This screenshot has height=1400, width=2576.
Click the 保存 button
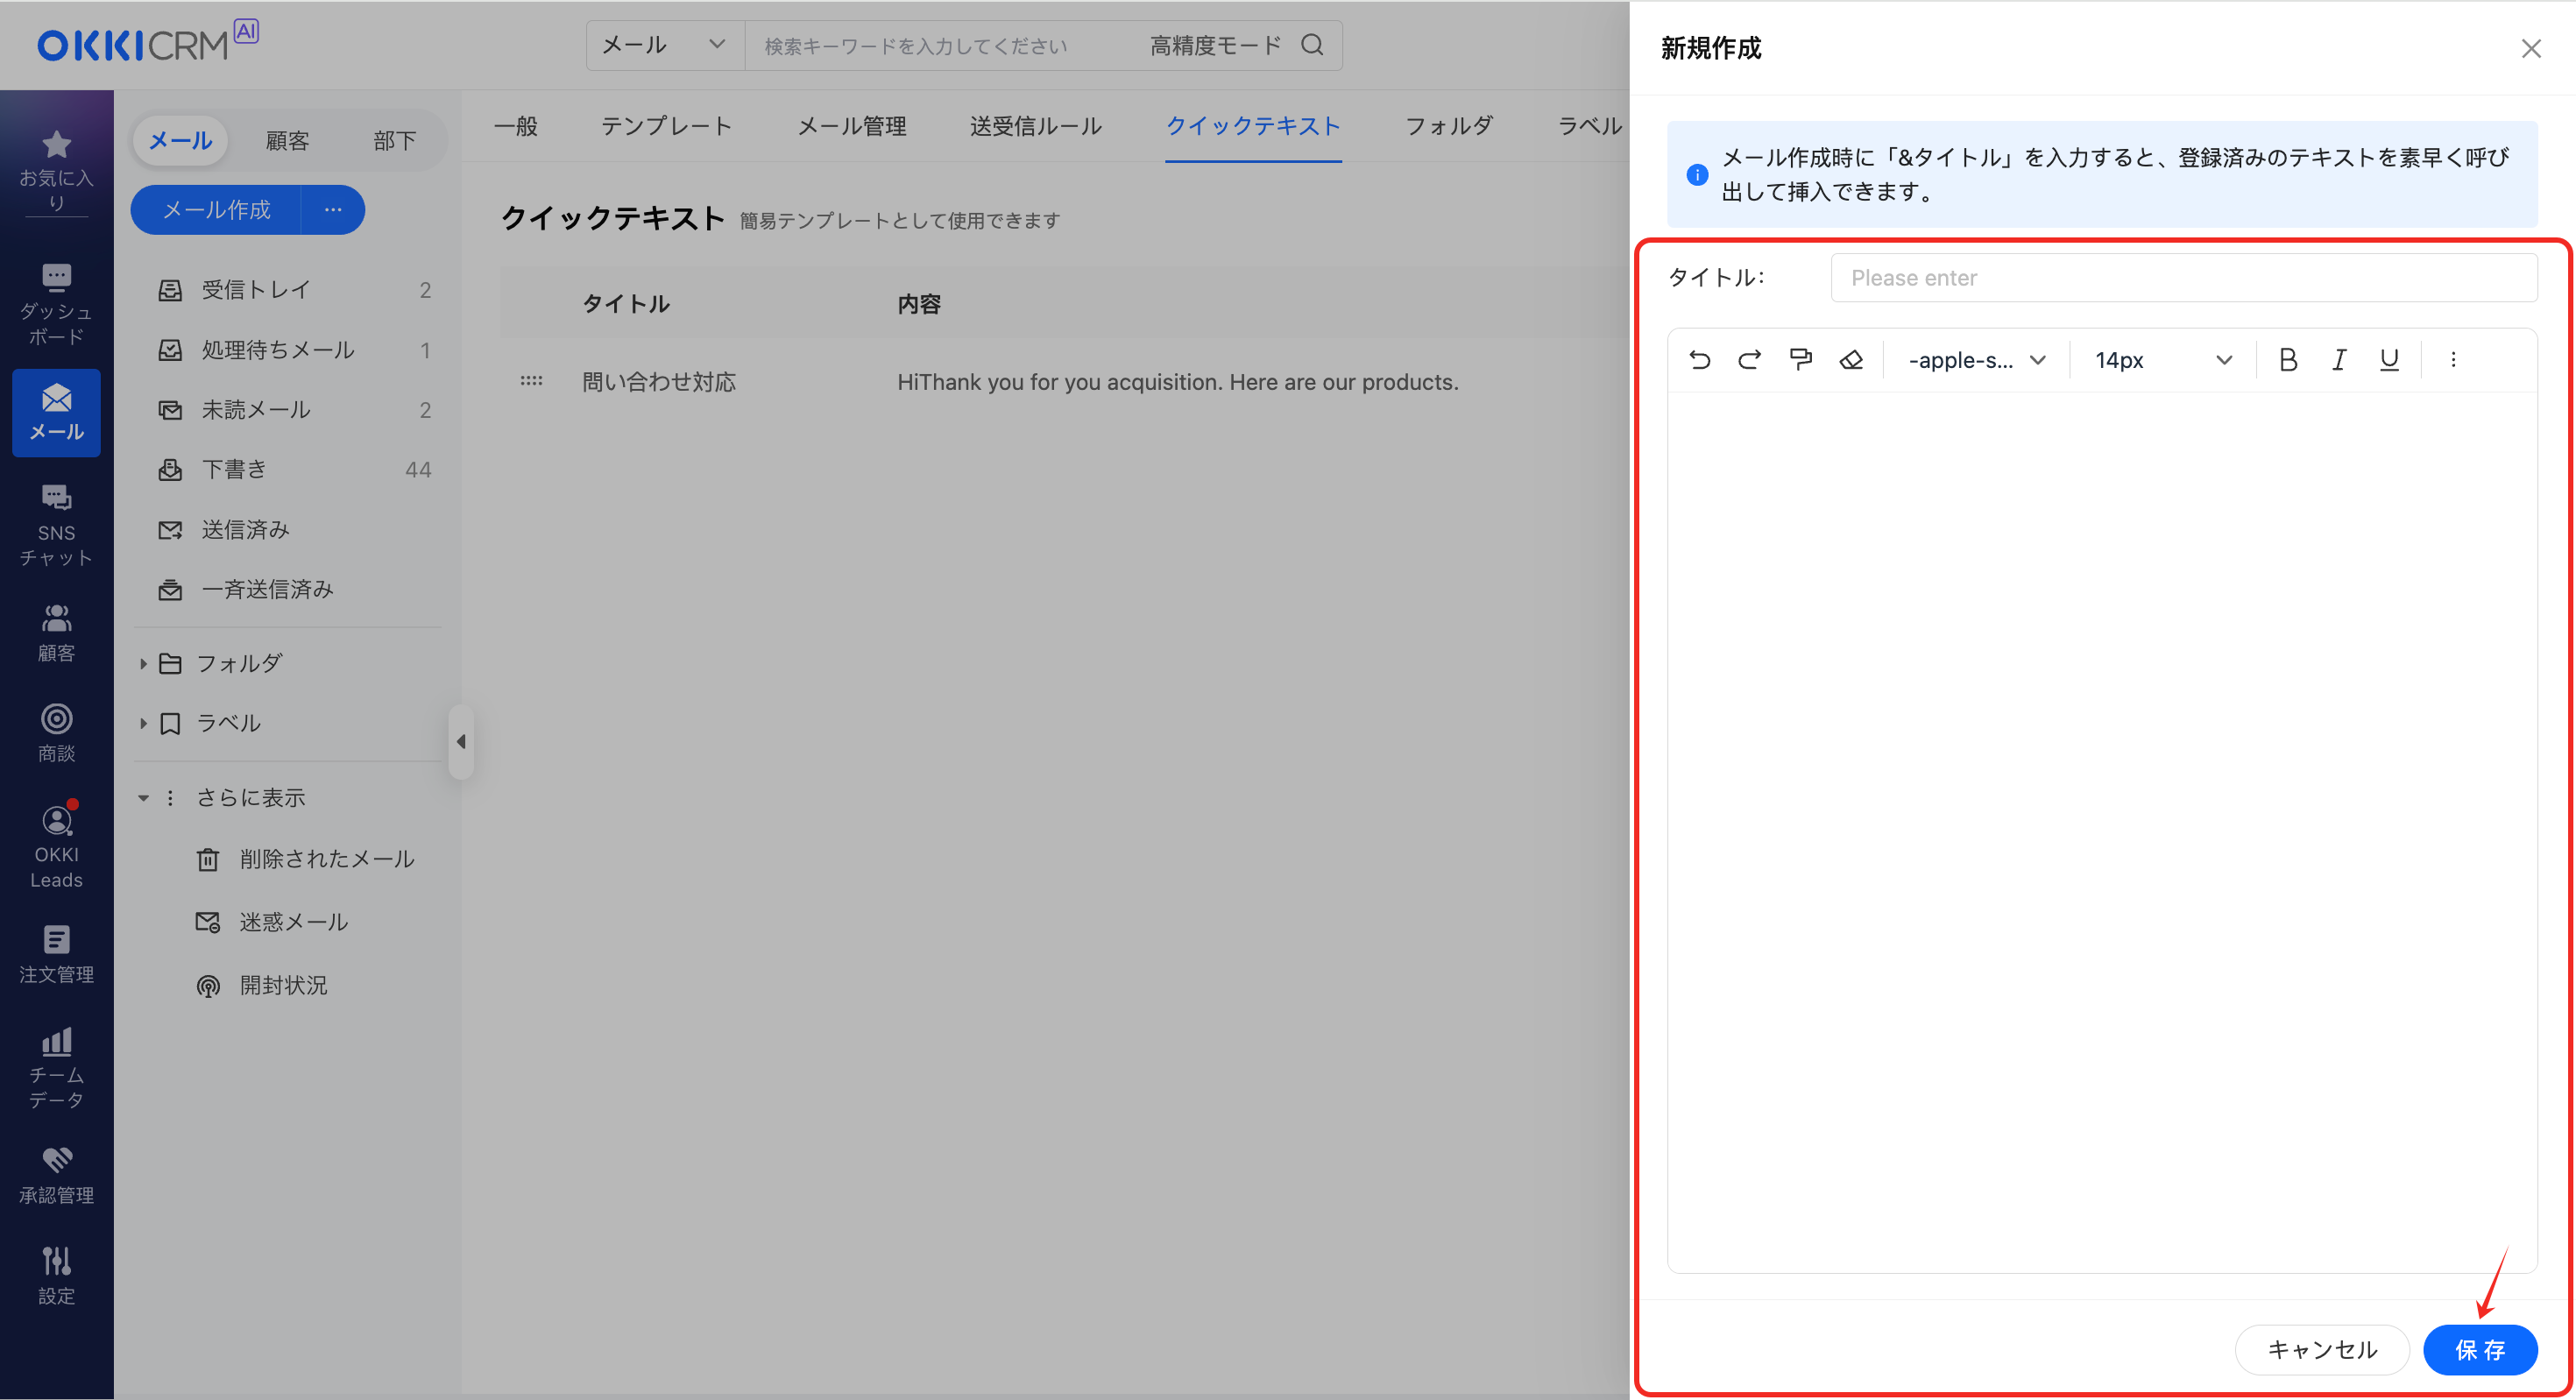click(x=2480, y=1350)
